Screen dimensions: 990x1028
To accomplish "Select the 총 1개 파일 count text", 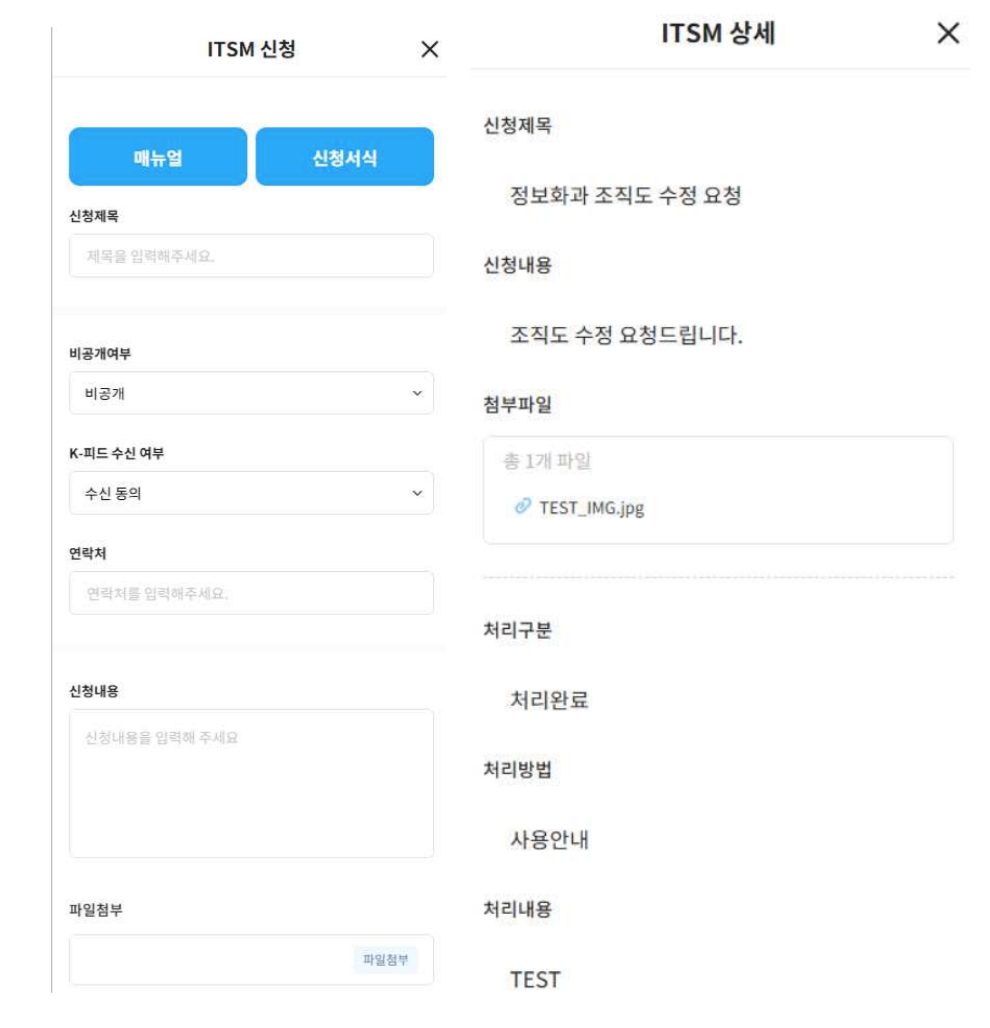I will 546,461.
